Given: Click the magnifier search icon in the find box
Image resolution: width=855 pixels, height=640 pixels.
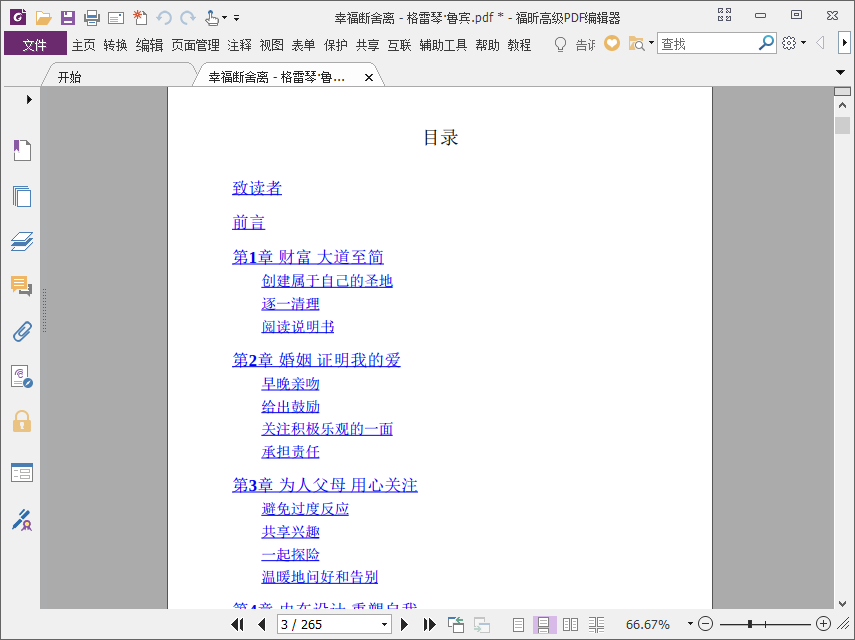Looking at the screenshot, I should 766,43.
